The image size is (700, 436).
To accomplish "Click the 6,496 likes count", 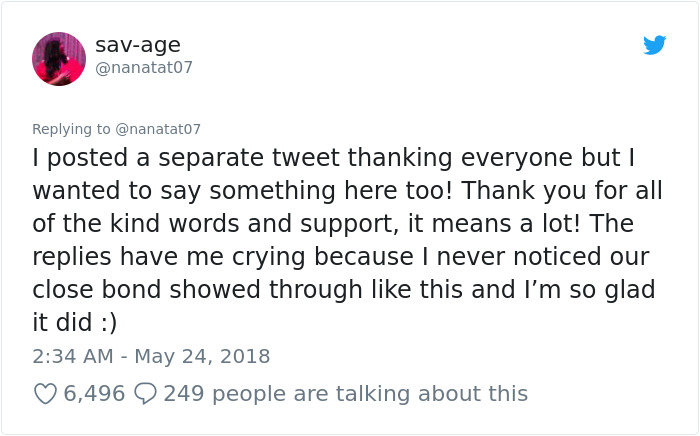I will tap(94, 394).
